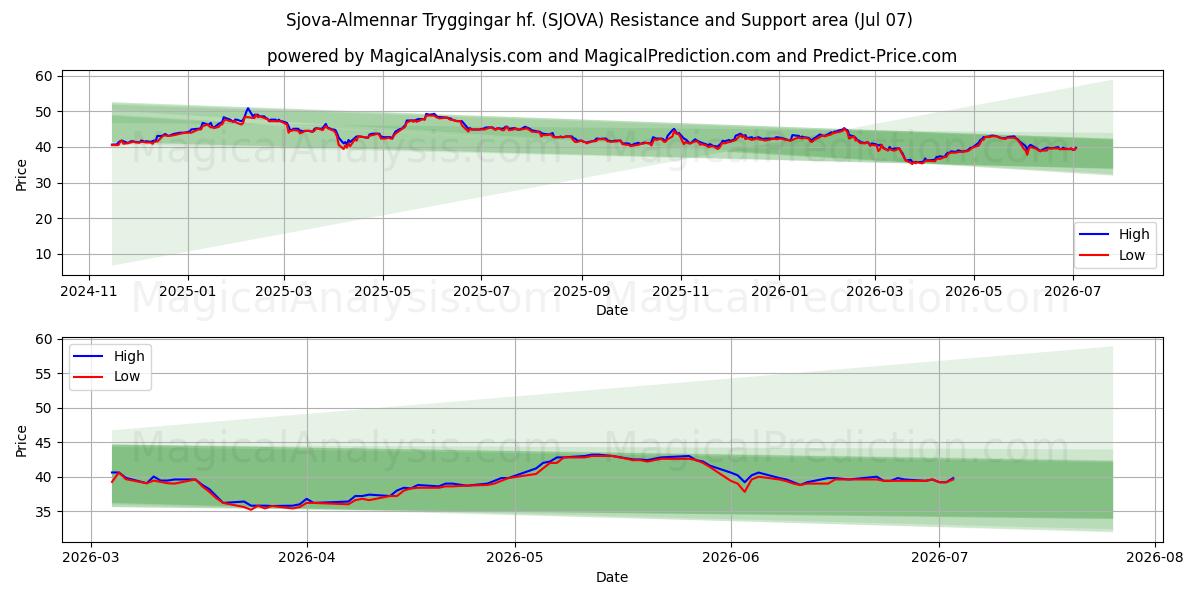1200x600 pixels.
Task: Click the '2026-03' tick label in upper chart
Action: (874, 291)
